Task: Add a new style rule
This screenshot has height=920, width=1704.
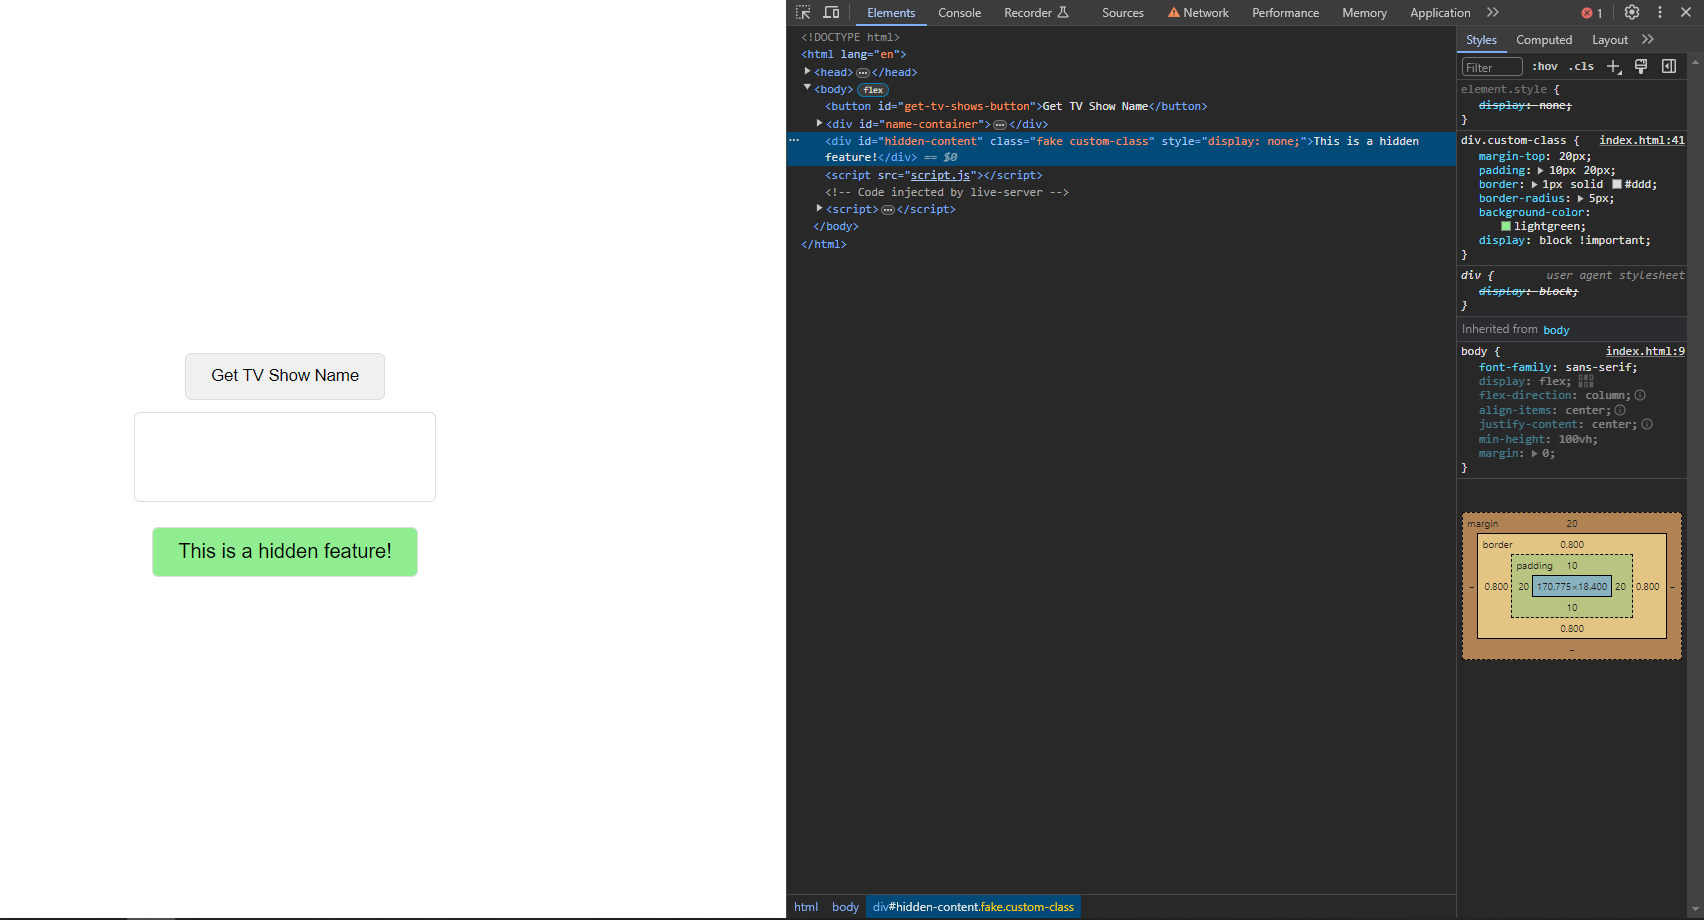Action: click(x=1614, y=67)
